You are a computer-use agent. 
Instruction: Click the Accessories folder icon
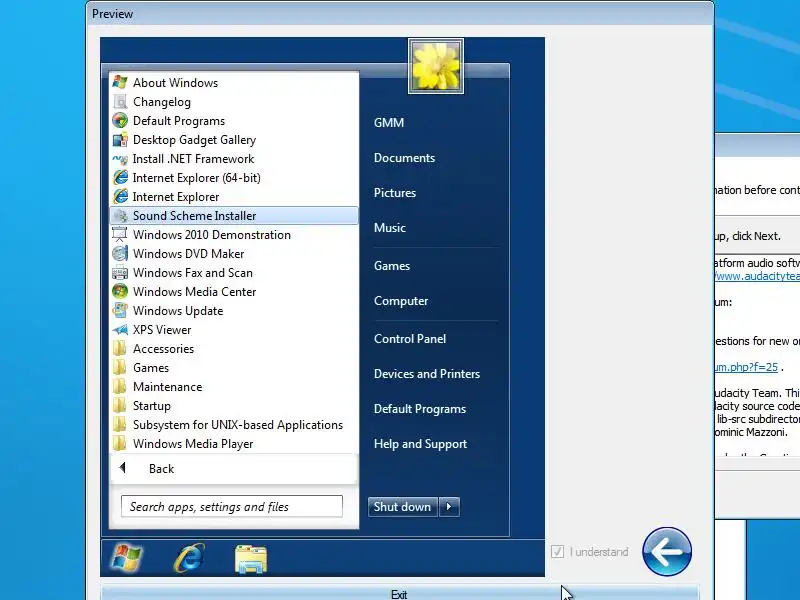coord(120,348)
